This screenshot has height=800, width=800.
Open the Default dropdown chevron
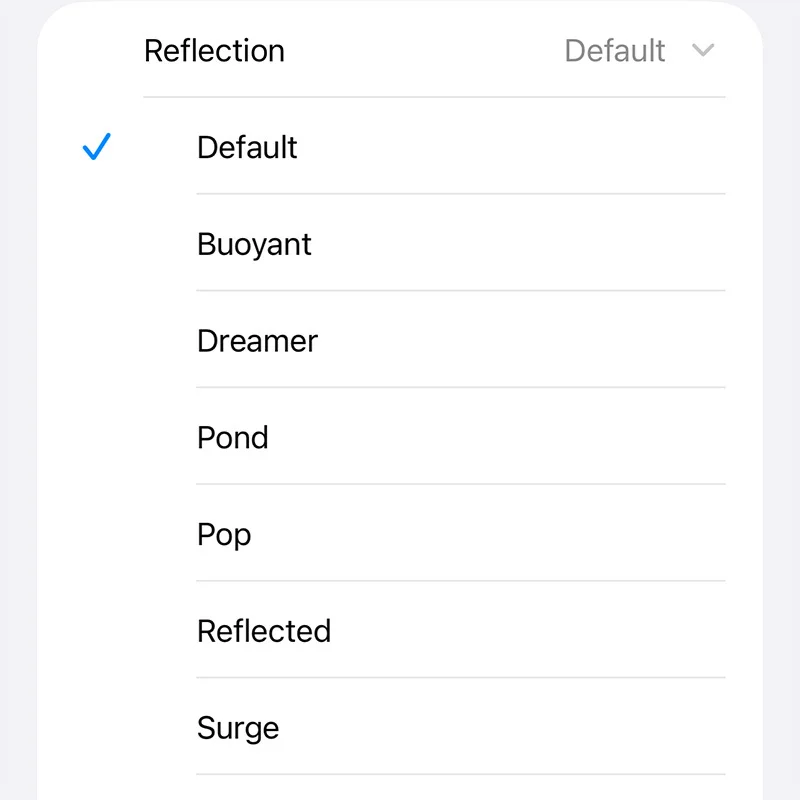point(703,50)
